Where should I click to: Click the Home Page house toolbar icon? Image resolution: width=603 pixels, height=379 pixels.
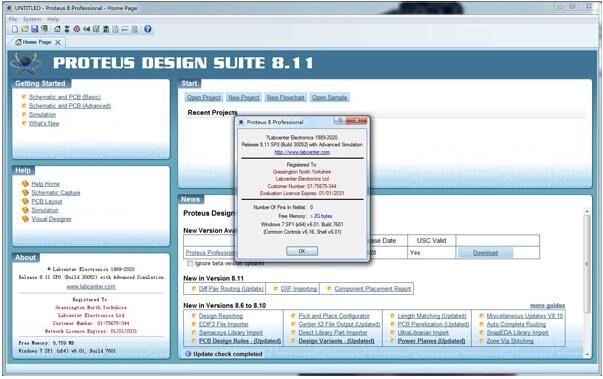[57, 29]
